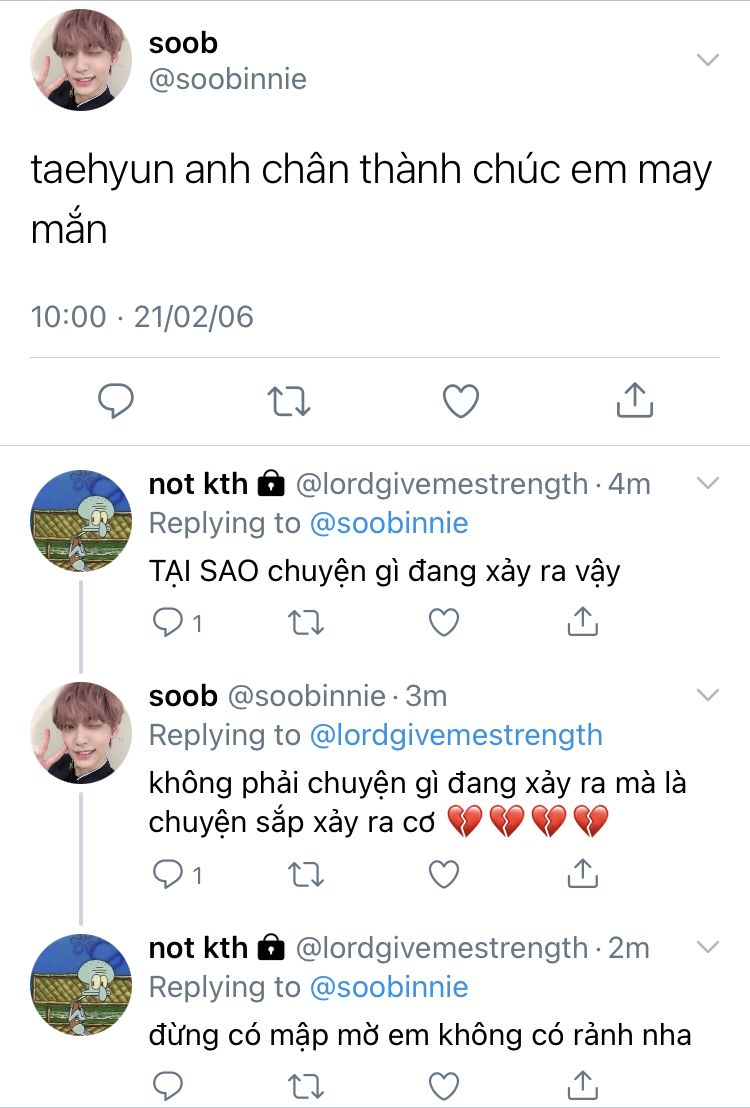Open @lordgivemestrength mention in soob's reply
This screenshot has width=750, height=1108.
pos(456,735)
